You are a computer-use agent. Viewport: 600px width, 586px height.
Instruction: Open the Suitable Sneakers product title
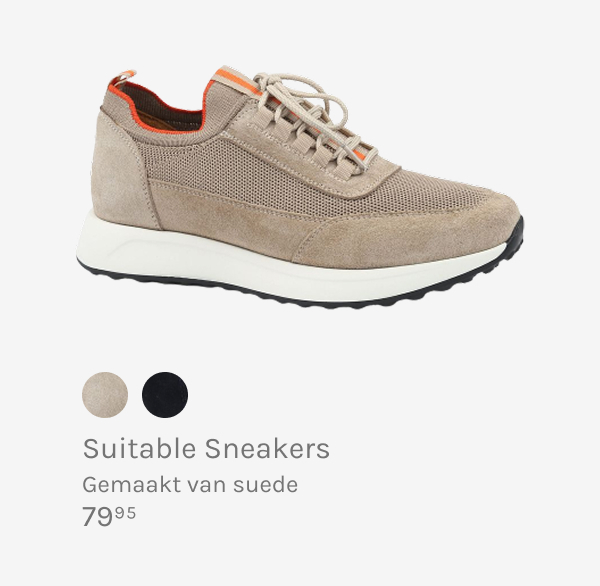tap(206, 448)
